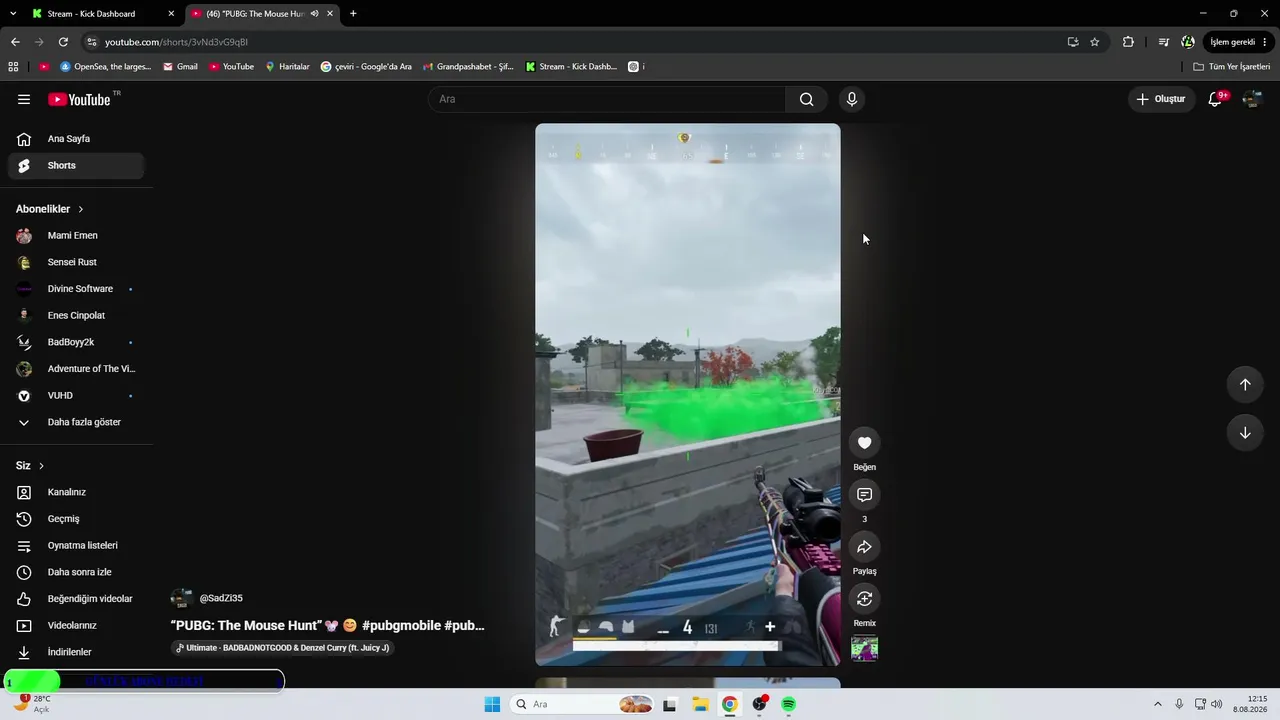Click the search magnifier button
The width and height of the screenshot is (1280, 720).
tap(806, 99)
